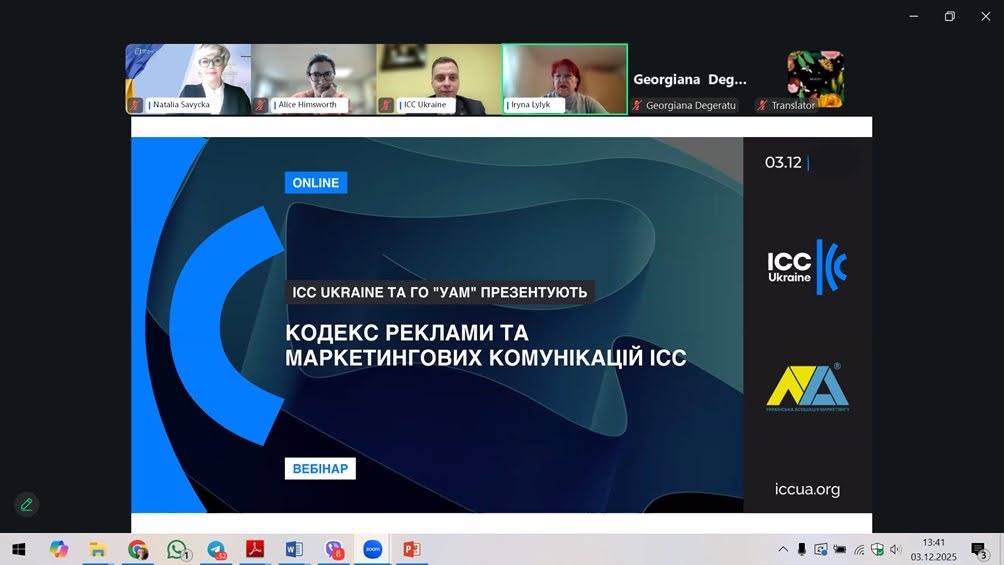Select Natalia Savycka's video thumbnail

(x=188, y=79)
